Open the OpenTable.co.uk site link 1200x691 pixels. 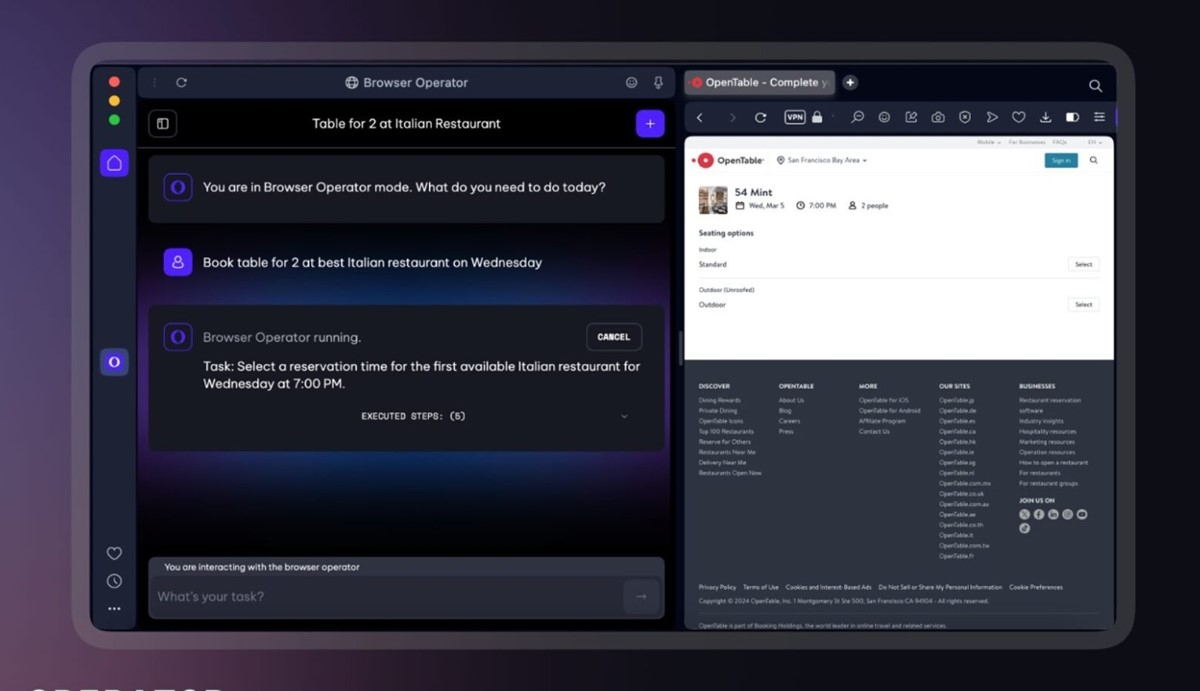(x=962, y=493)
